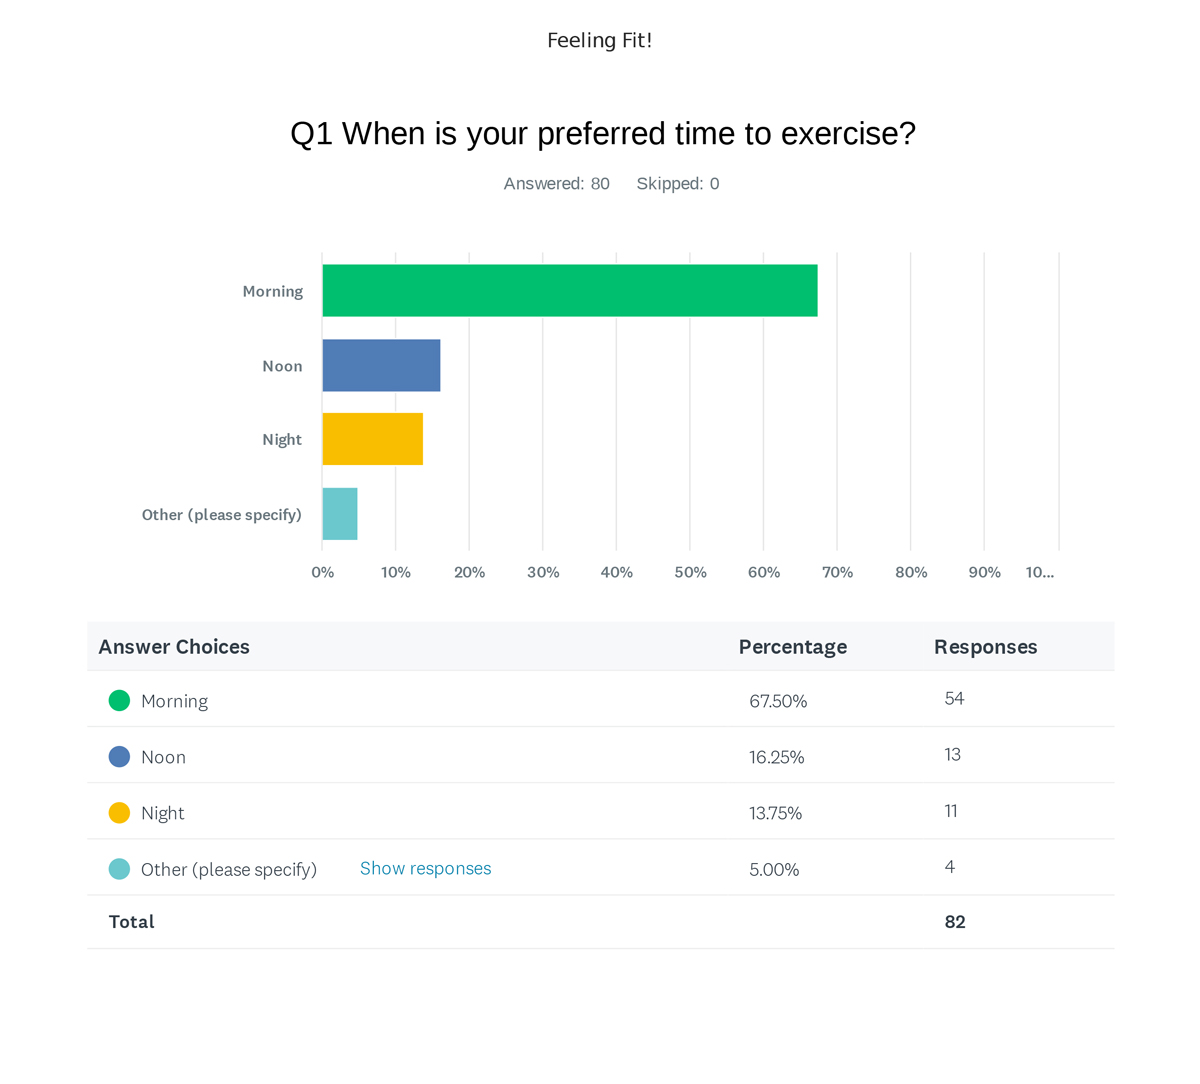Select the blue Noon bar in chart
Image resolution: width=1200 pixels, height=1084 pixels.
(381, 365)
